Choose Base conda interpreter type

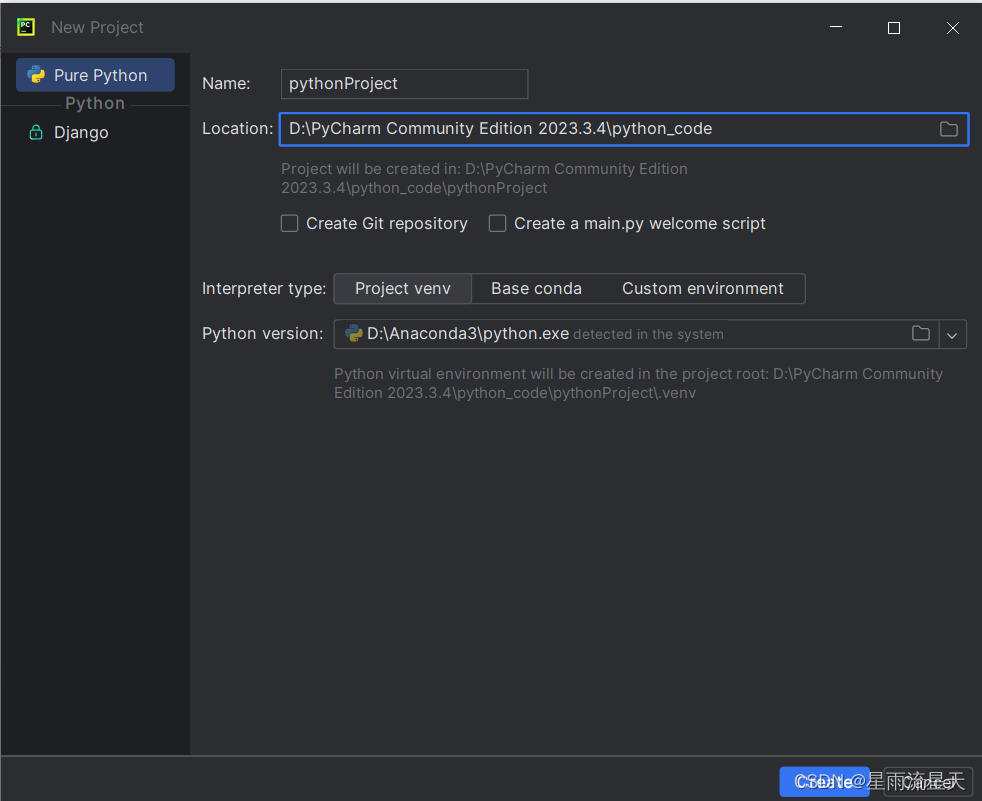tap(536, 289)
